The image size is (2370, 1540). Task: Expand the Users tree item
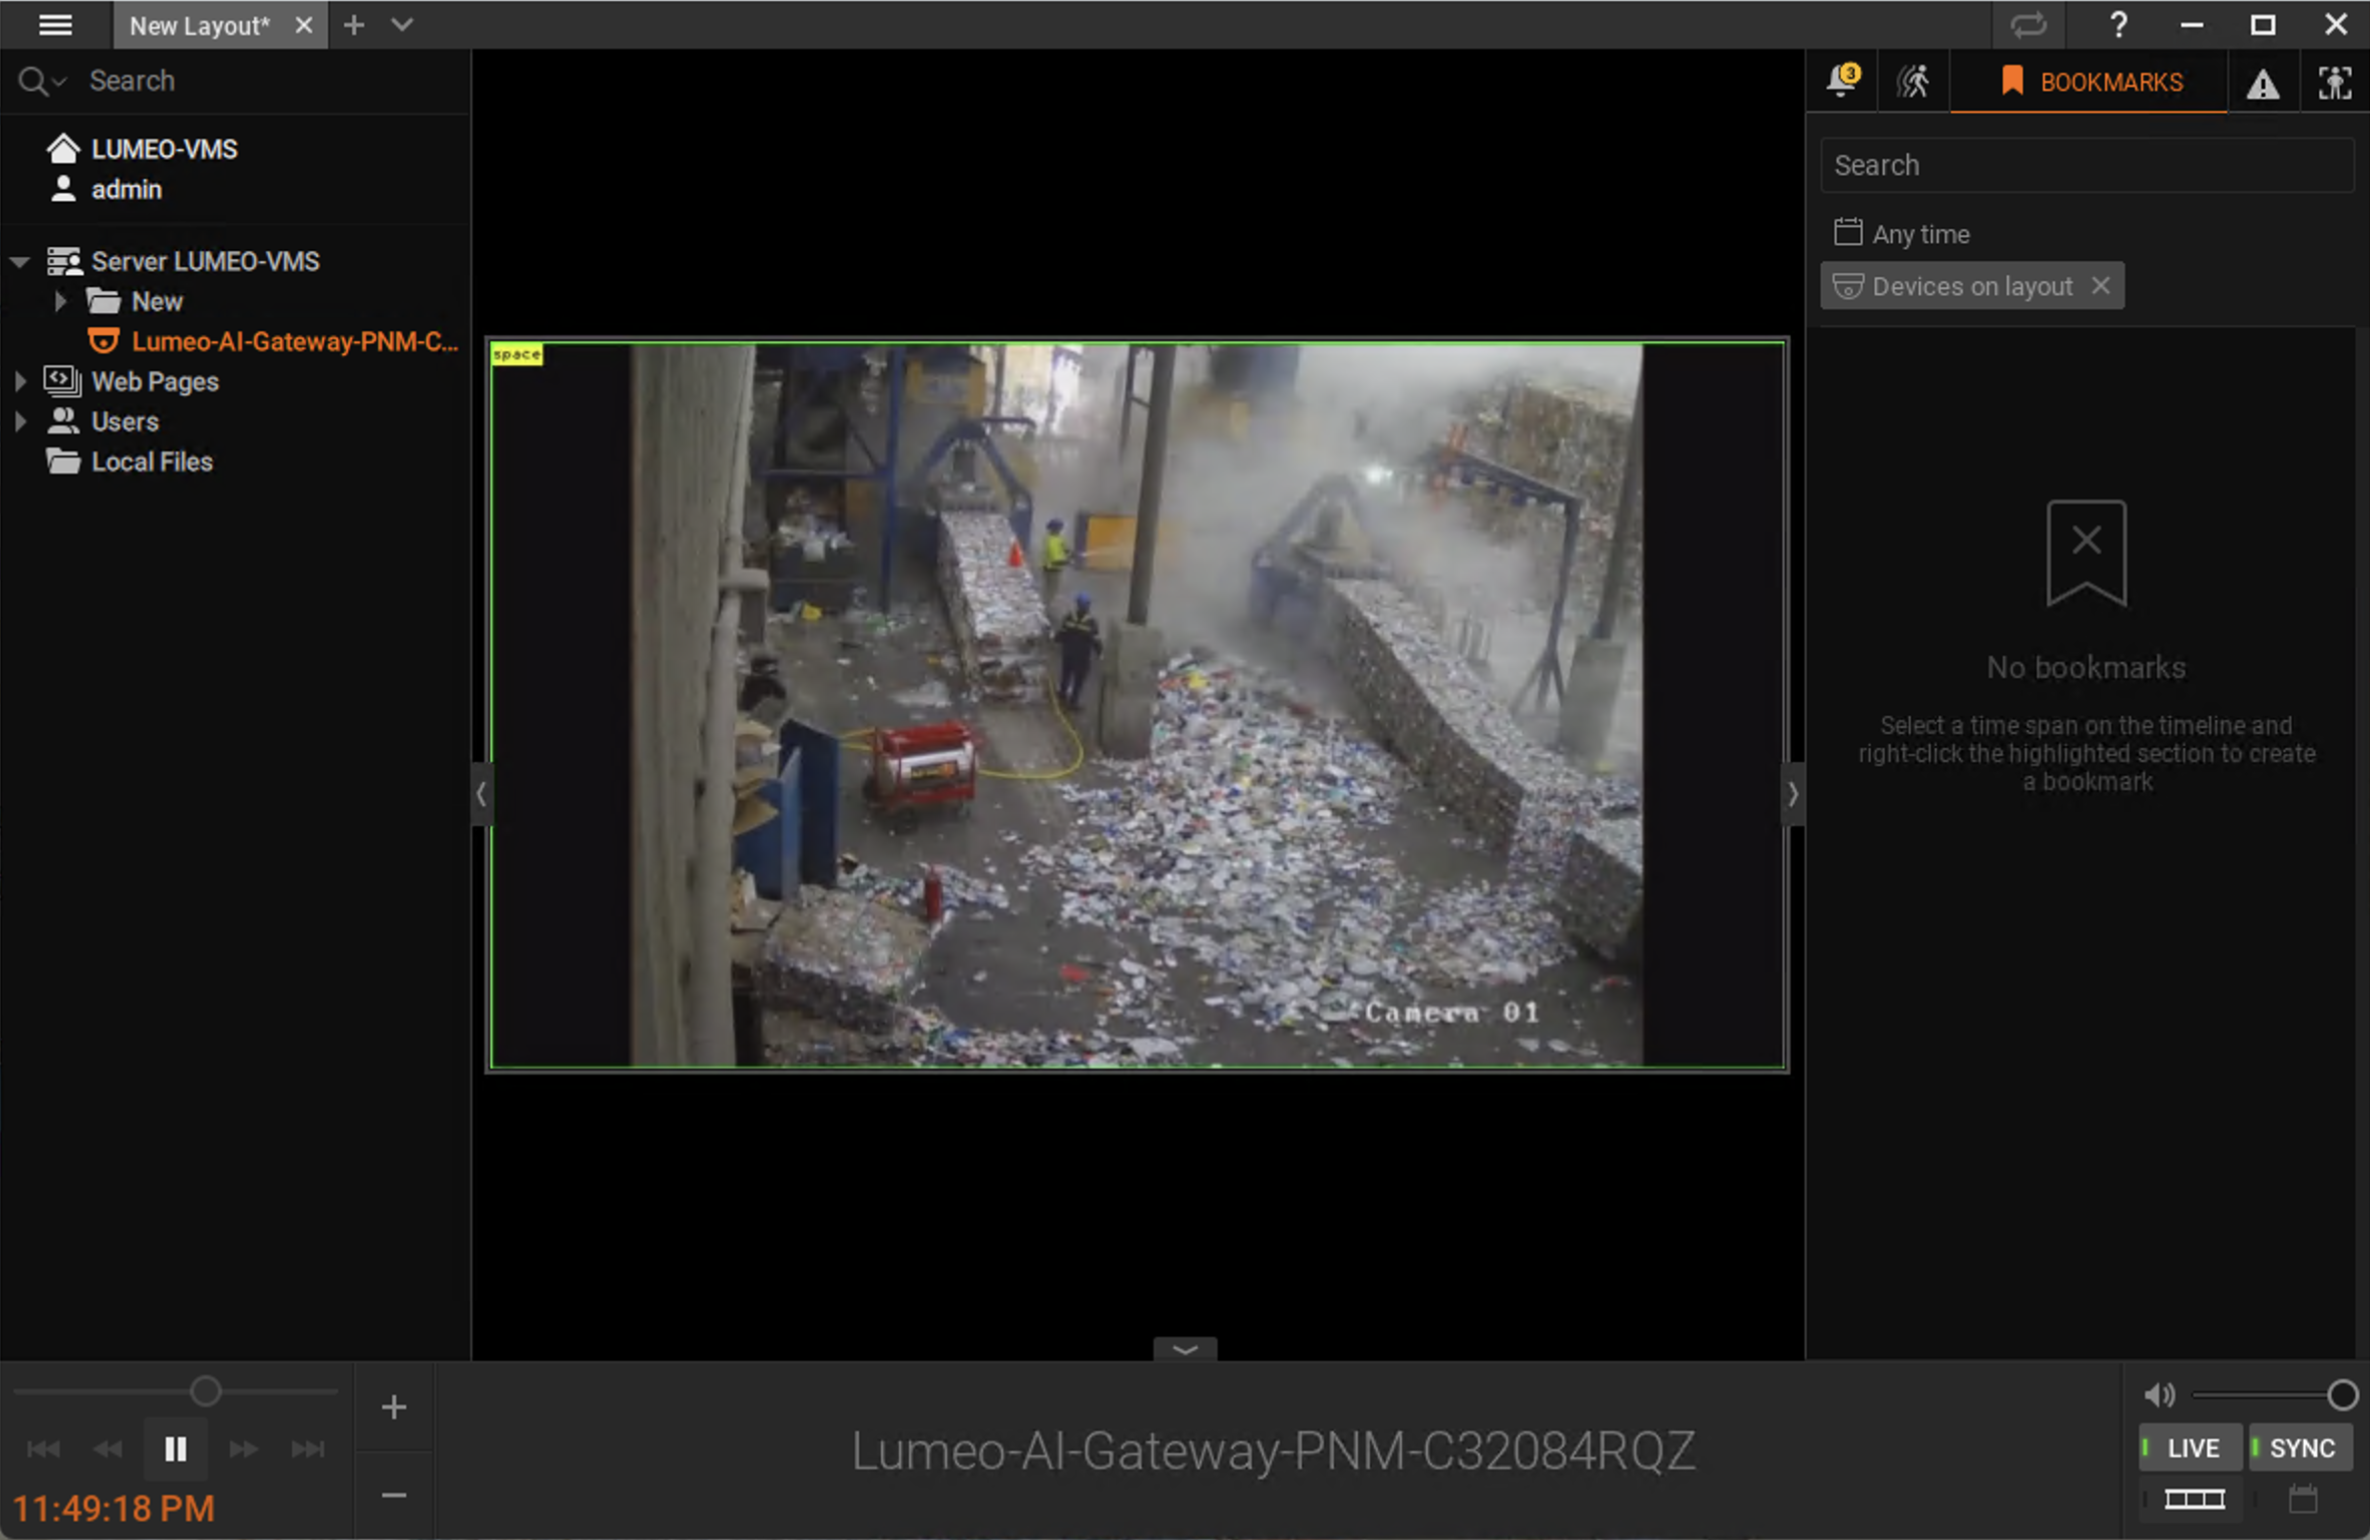tap(21, 421)
